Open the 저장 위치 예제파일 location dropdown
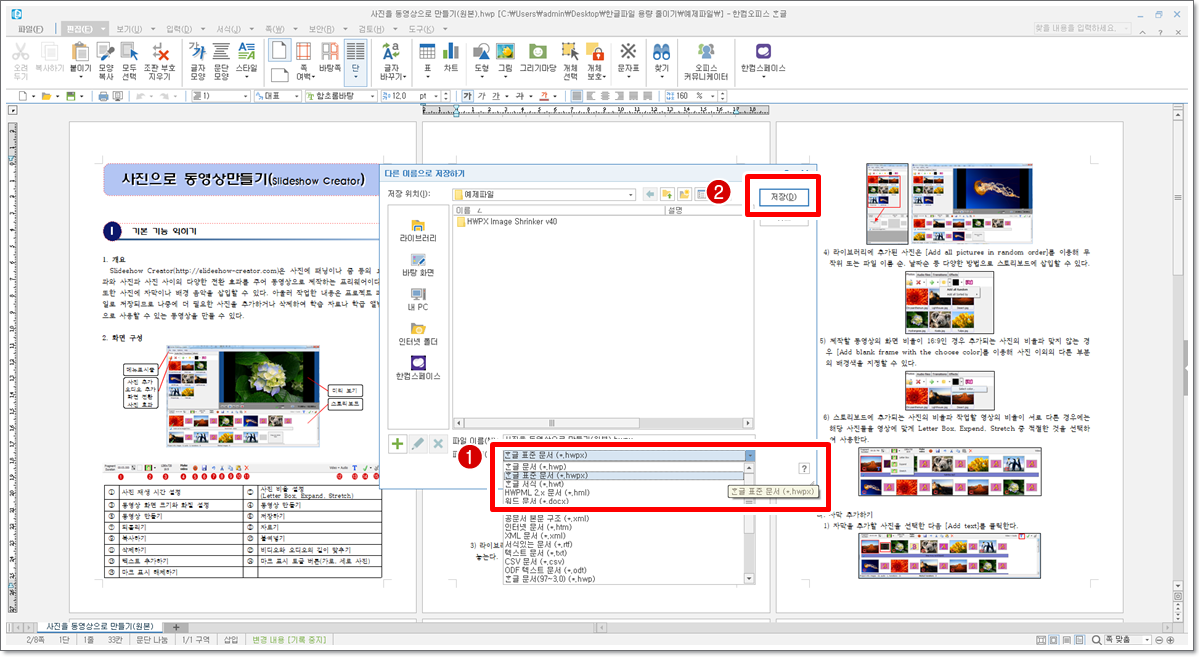 click(x=632, y=194)
